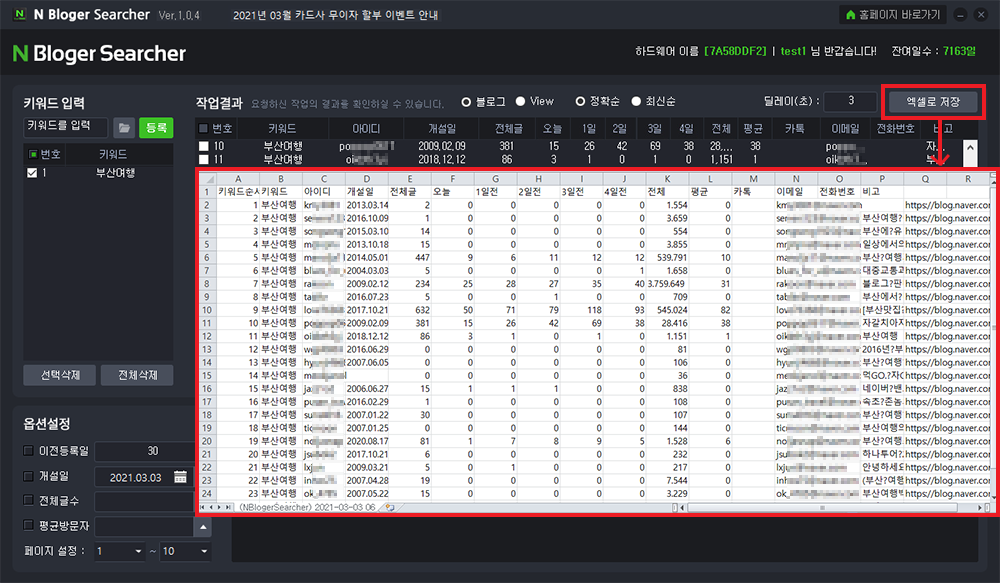Open keyword file with folder icon
1000x583 pixels.
(124, 128)
